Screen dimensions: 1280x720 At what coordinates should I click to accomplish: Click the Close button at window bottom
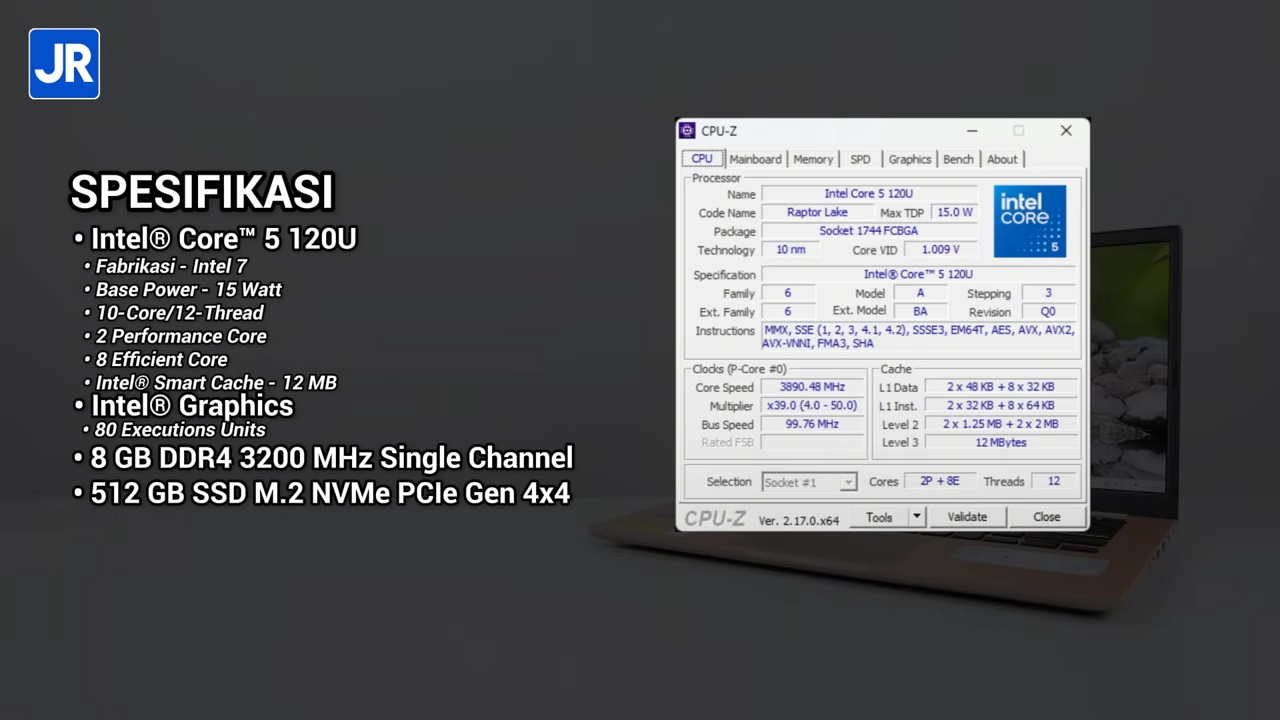point(1046,517)
